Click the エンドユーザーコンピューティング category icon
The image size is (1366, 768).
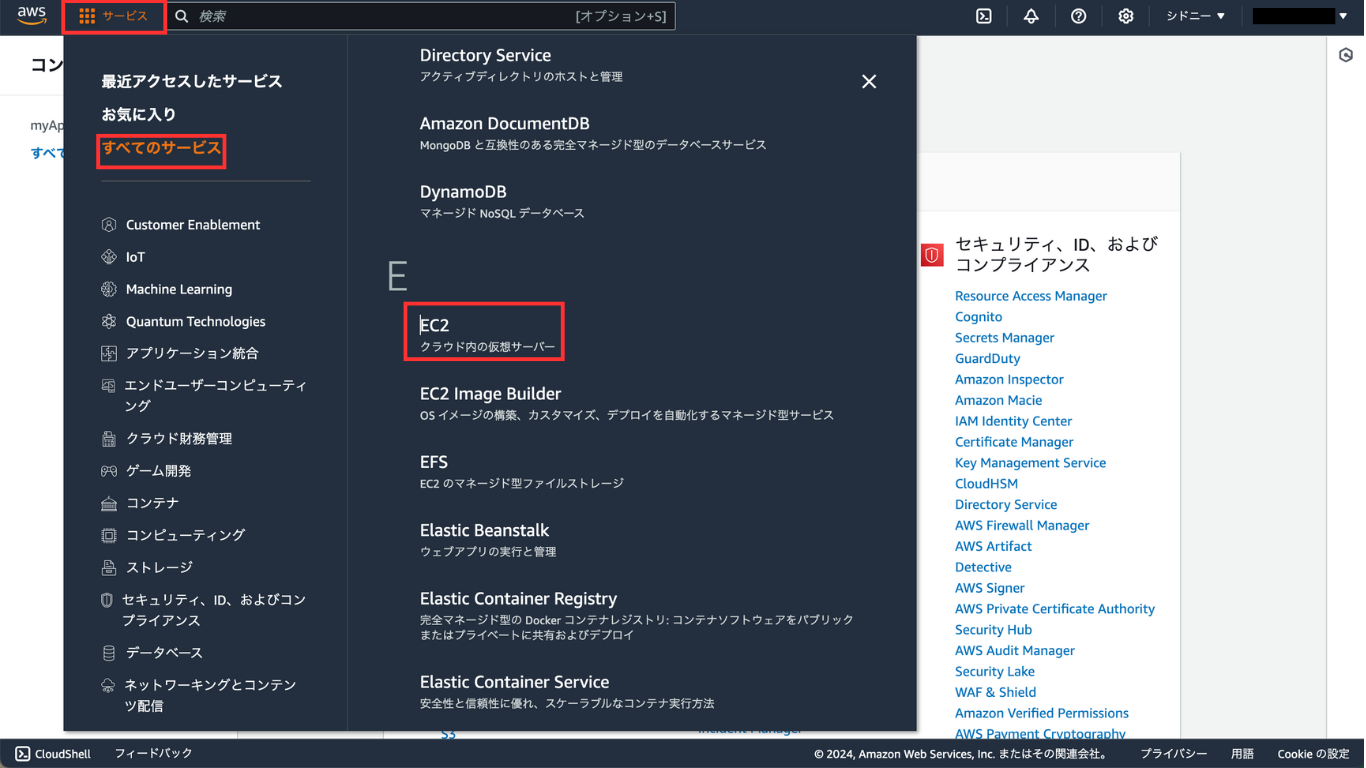tap(108, 385)
